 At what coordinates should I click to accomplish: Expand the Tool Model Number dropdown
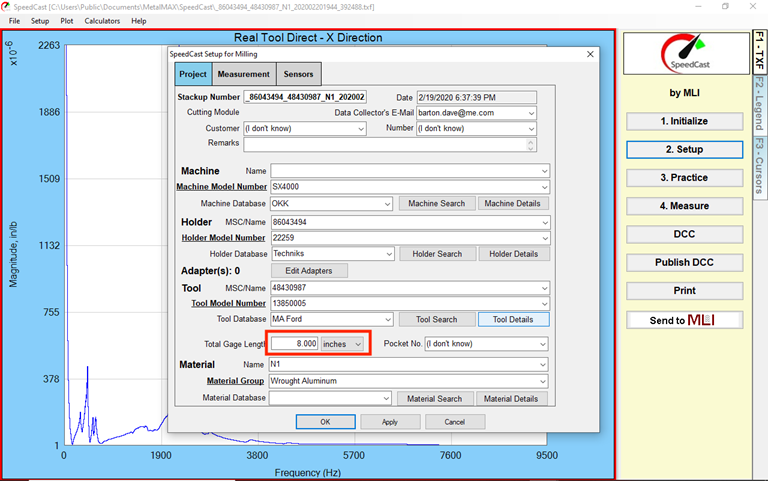[544, 304]
